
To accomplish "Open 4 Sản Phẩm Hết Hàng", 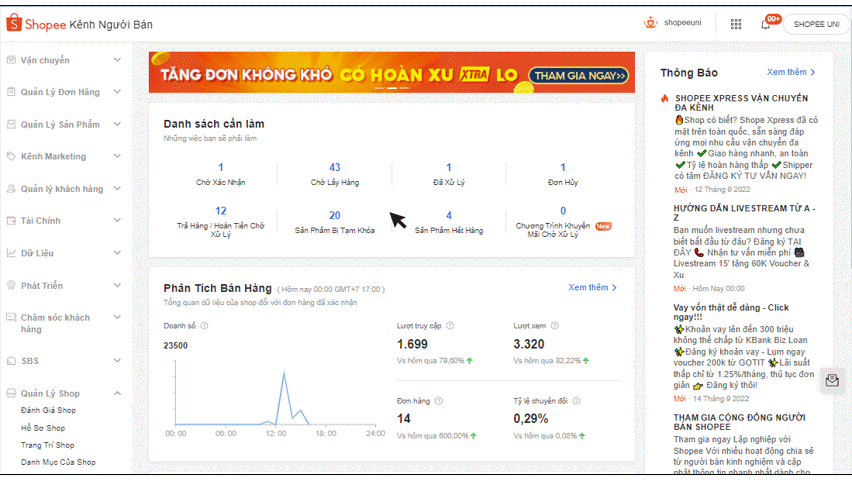I will 449,222.
